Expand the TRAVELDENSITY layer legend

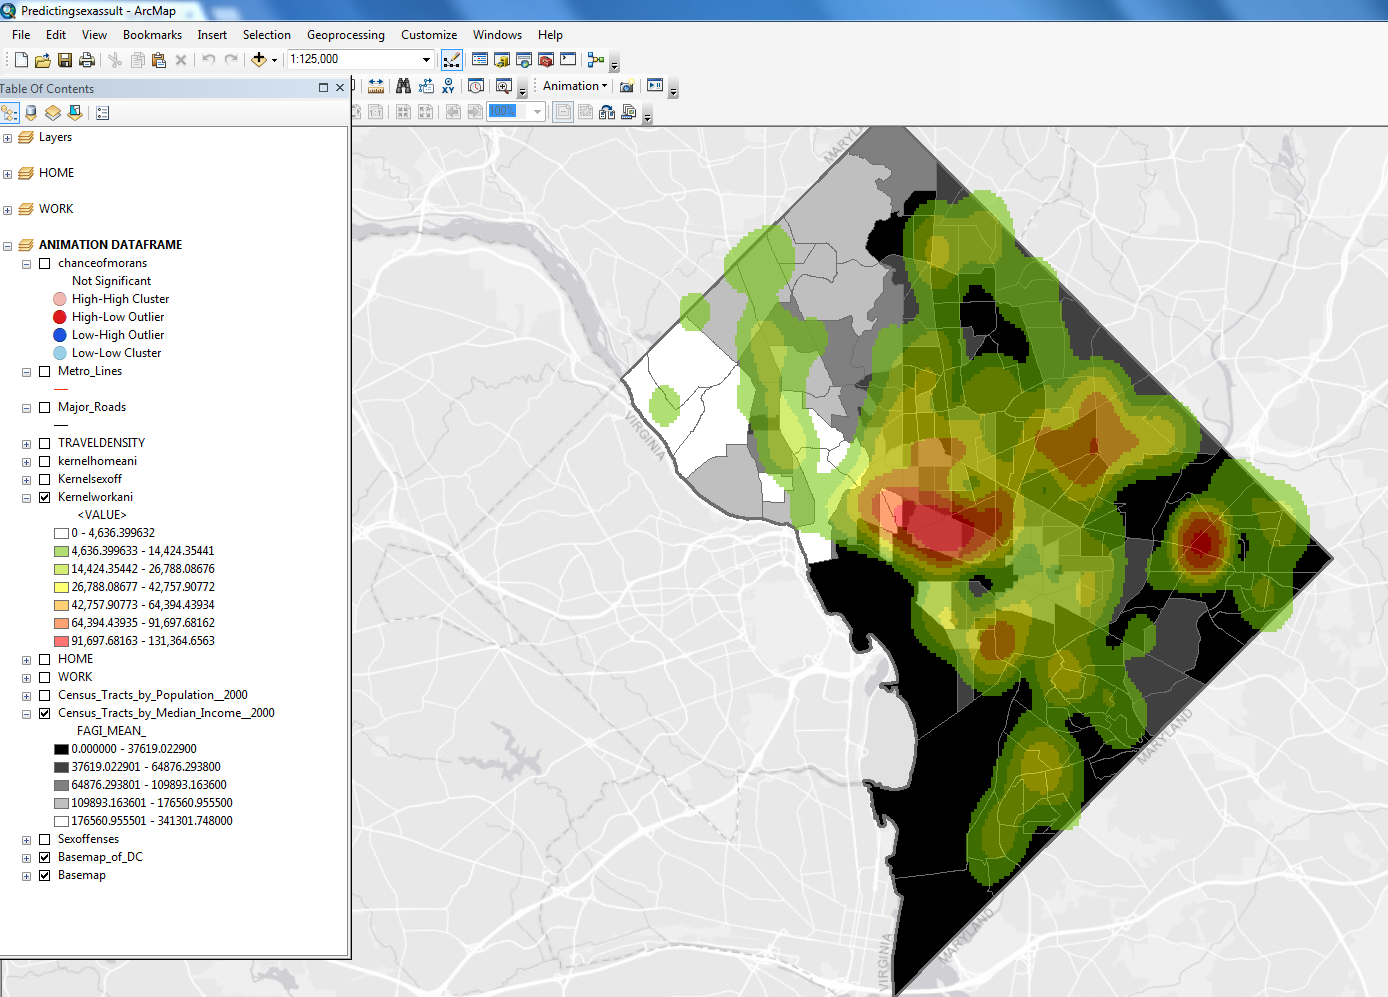click(26, 444)
